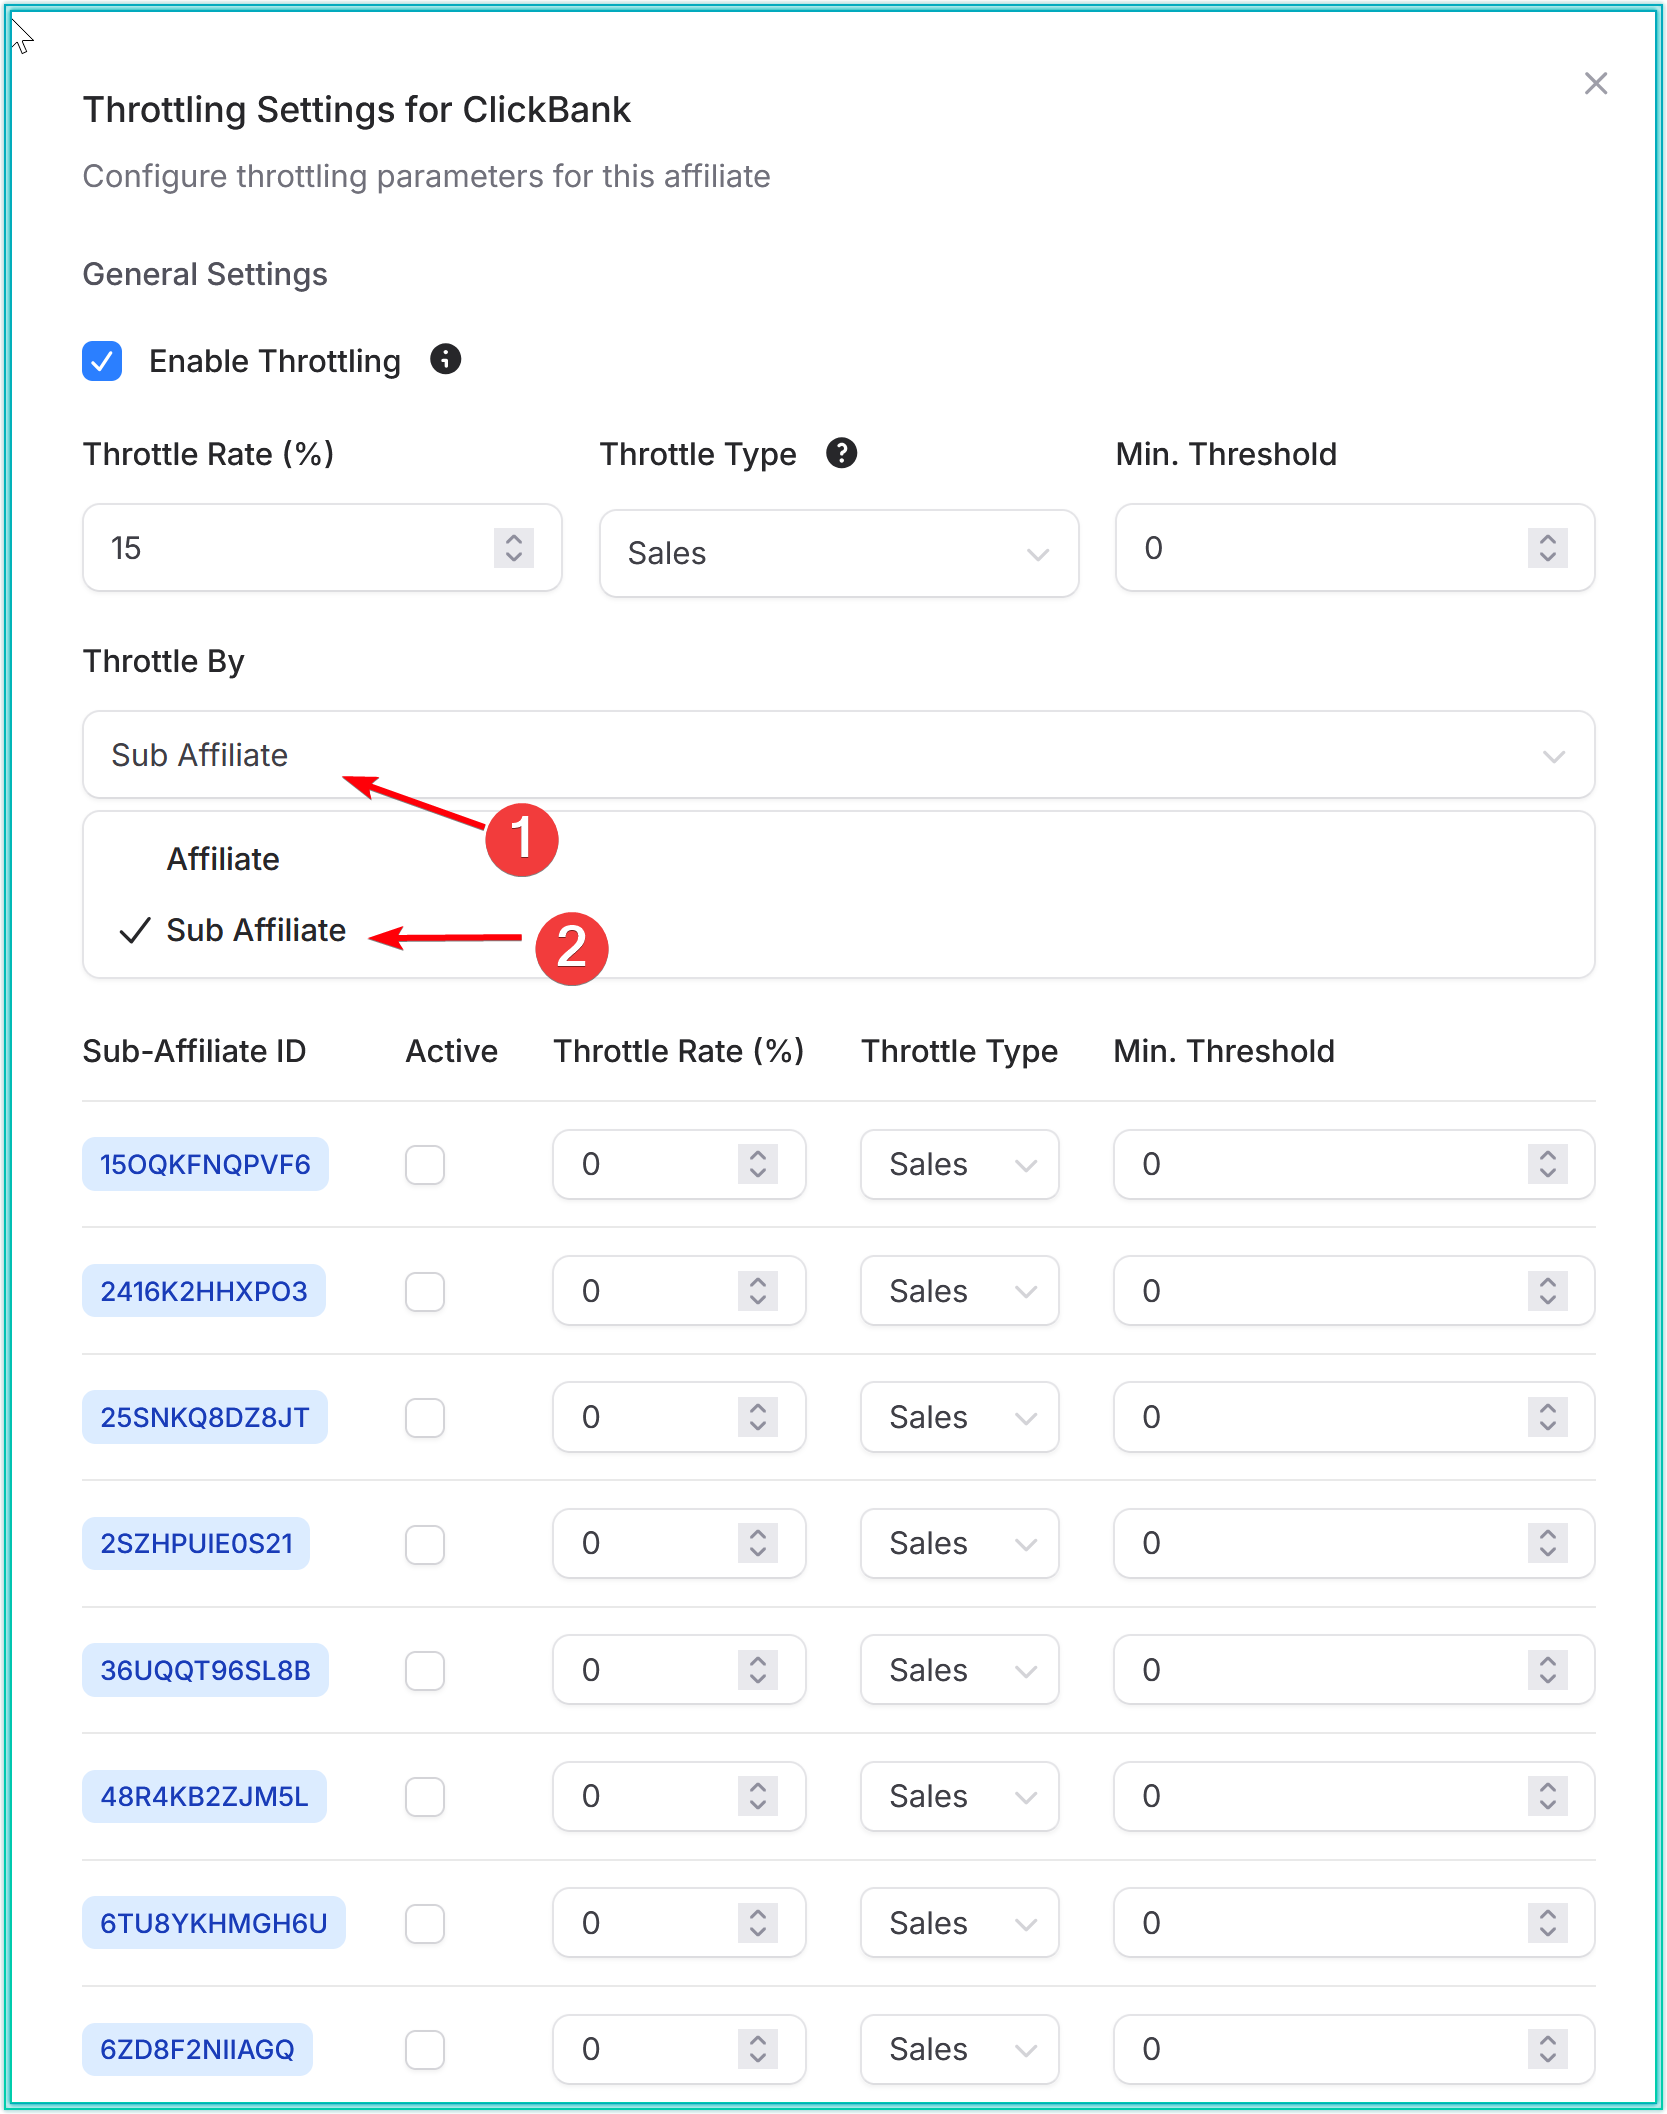Click Min. Threshold stepper for 2416K2HHXPO3
Screen dimensions: 1667x2114
(1547, 1291)
